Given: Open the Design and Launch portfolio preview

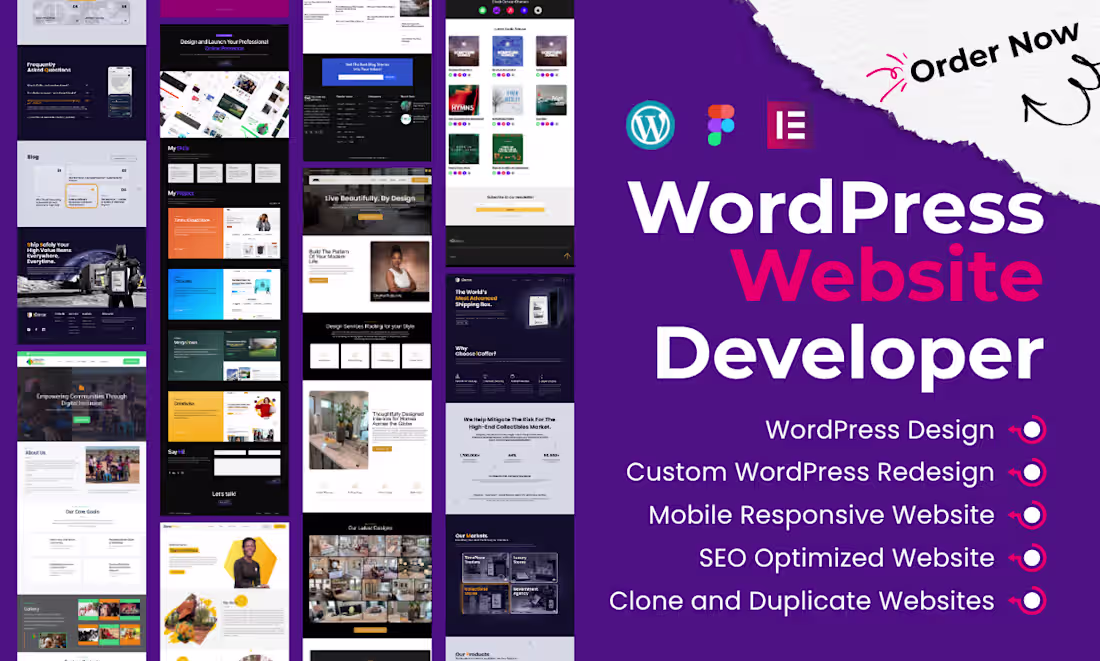Looking at the screenshot, I should pyautogui.click(x=224, y=81).
